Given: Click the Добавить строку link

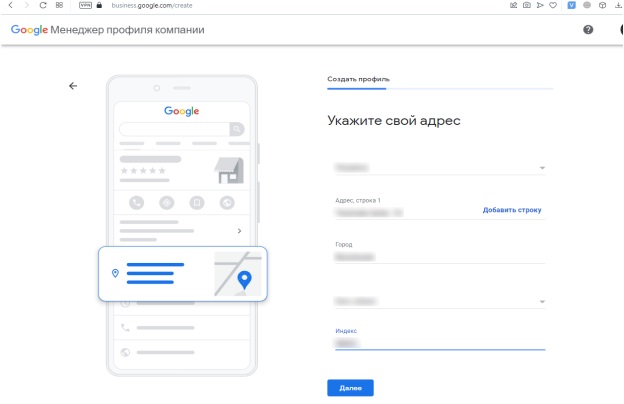Looking at the screenshot, I should tap(513, 210).
